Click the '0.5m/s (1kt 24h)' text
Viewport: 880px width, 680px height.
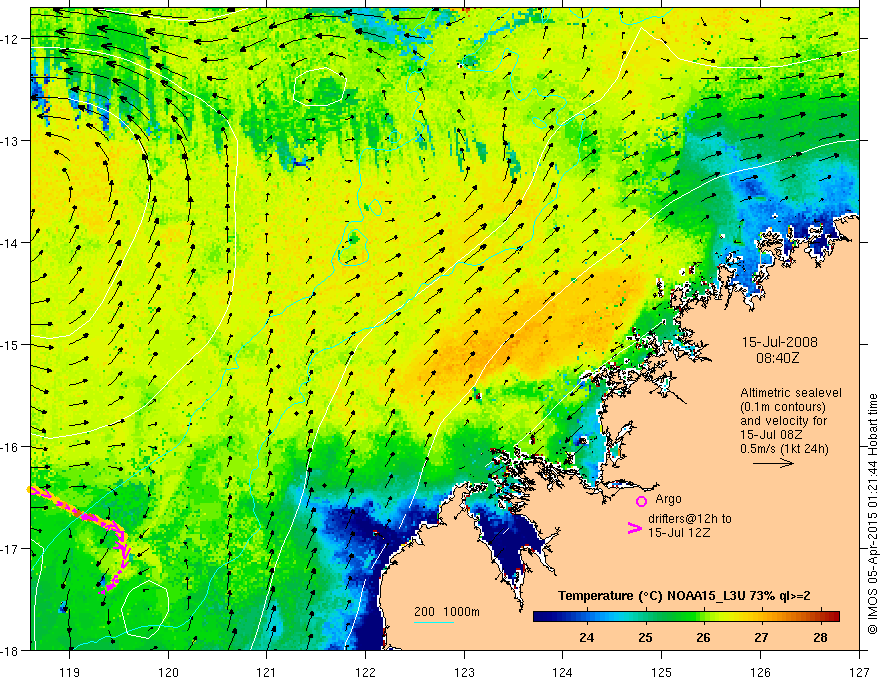pos(784,449)
